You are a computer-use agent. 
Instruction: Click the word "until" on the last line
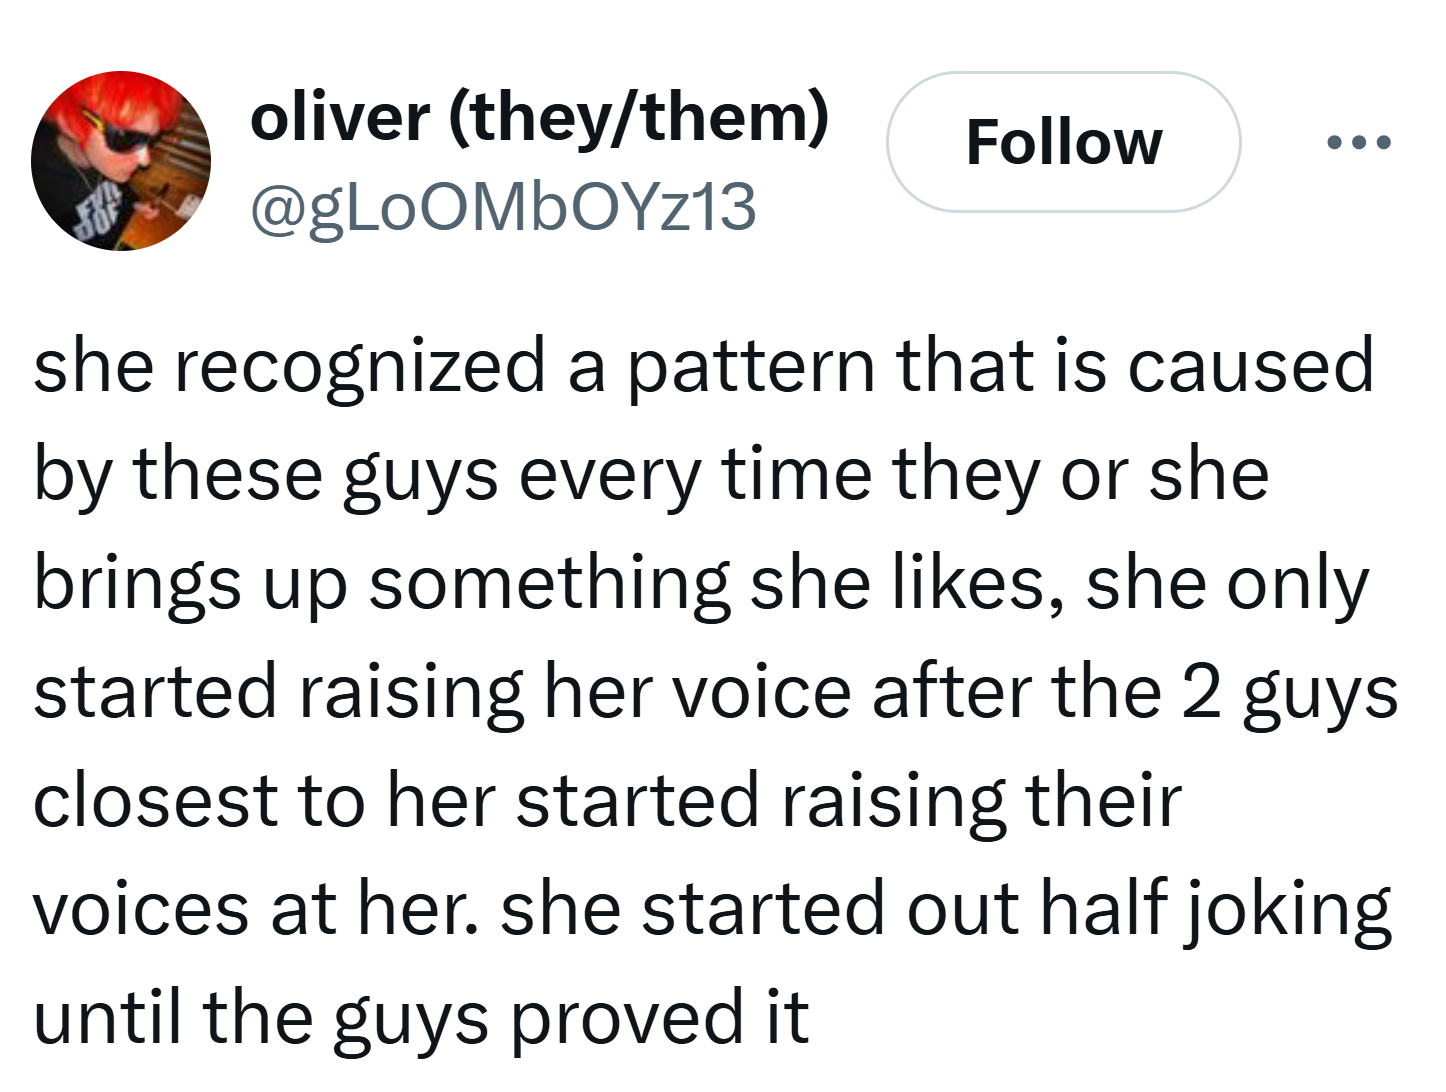(x=108, y=1017)
